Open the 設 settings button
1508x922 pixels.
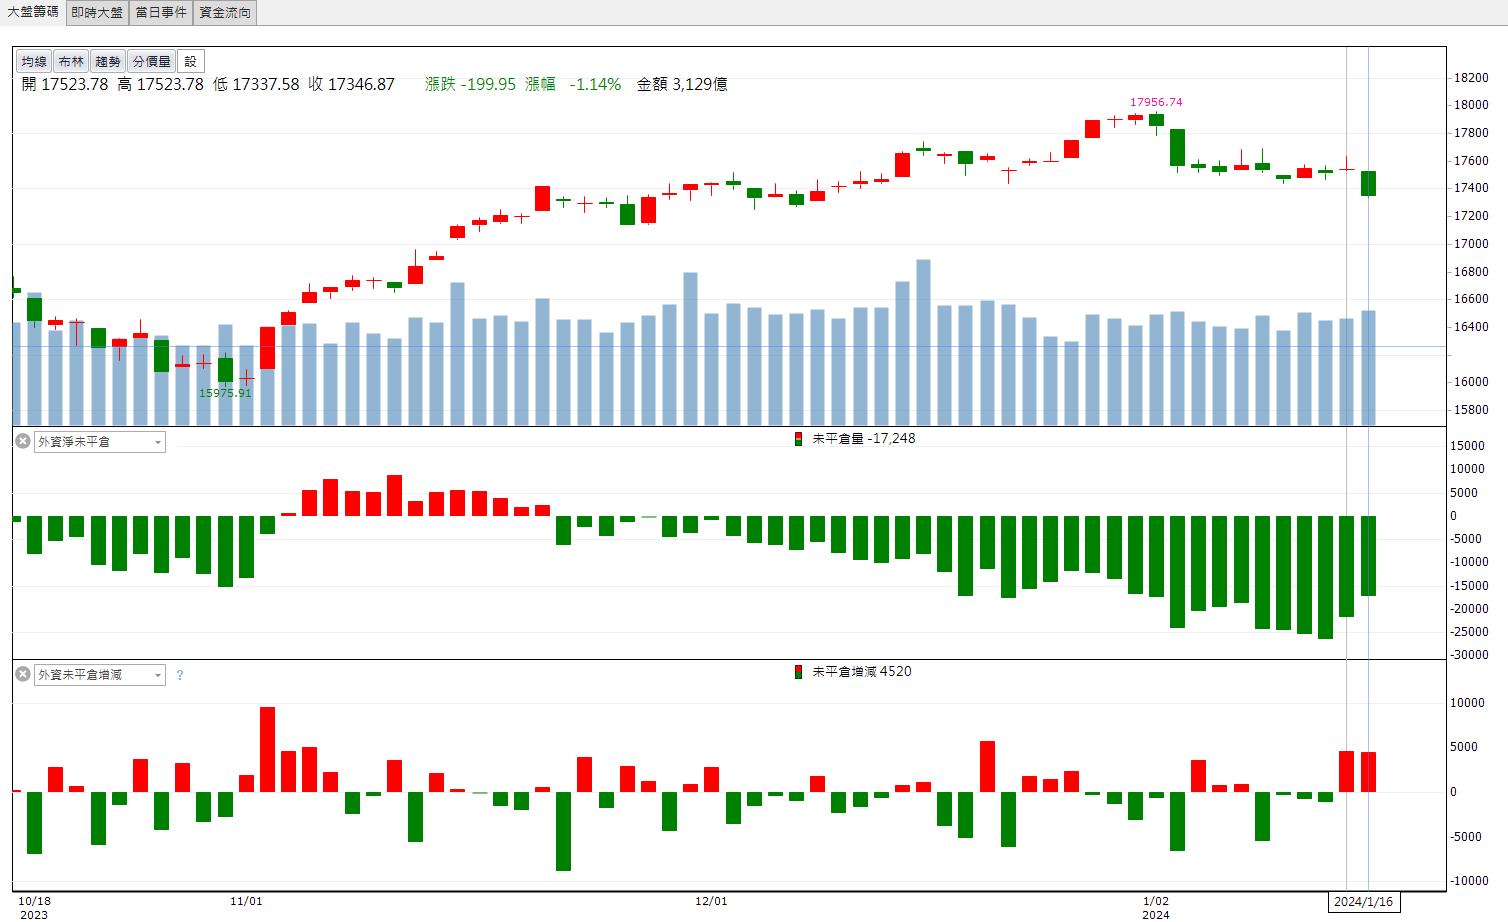190,62
